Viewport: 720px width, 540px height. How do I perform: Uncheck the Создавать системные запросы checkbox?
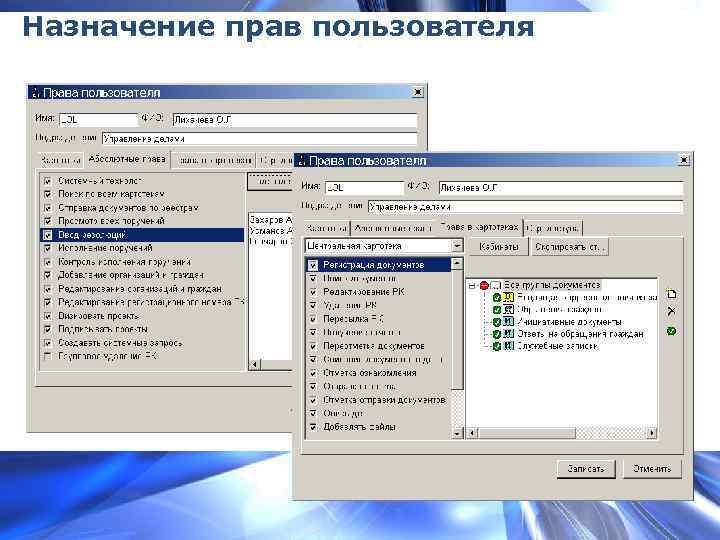(48, 343)
